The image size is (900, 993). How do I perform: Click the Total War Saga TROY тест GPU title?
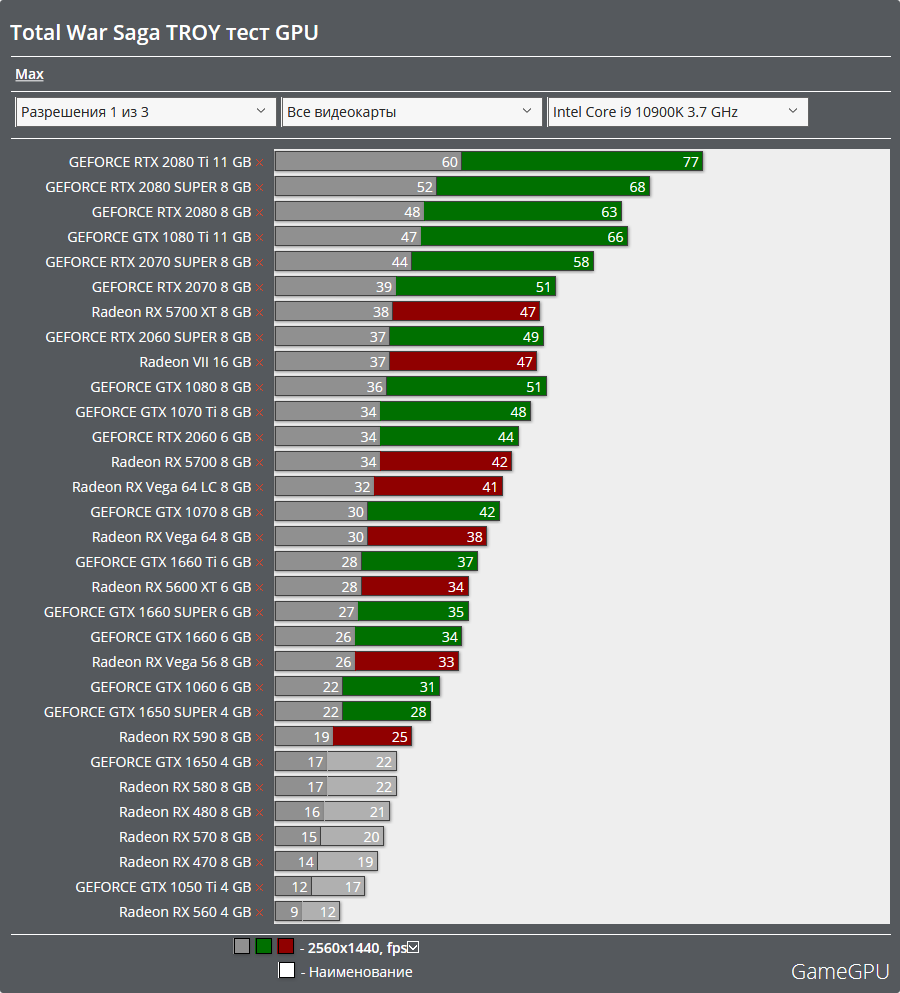pos(164,33)
